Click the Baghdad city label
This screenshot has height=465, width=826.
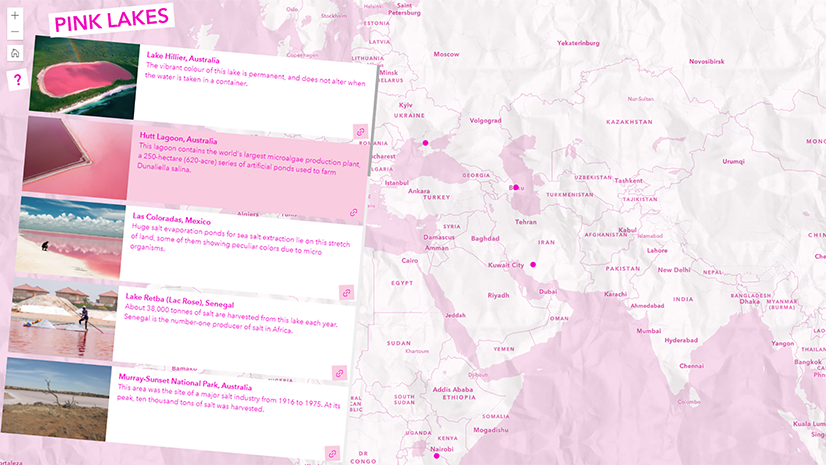485,239
